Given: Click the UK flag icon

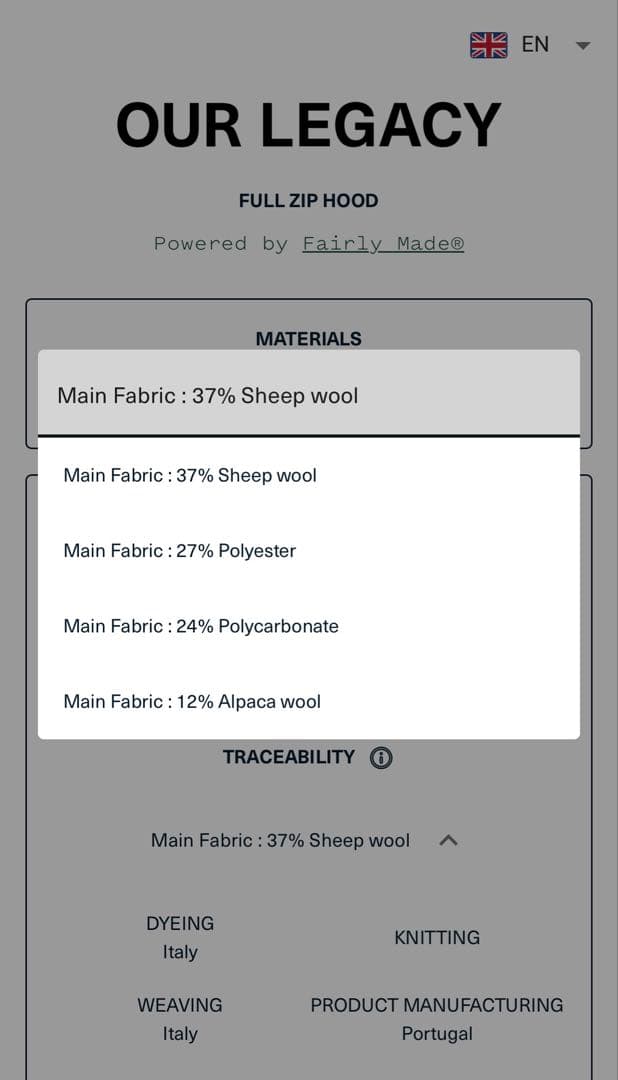Looking at the screenshot, I should [489, 45].
